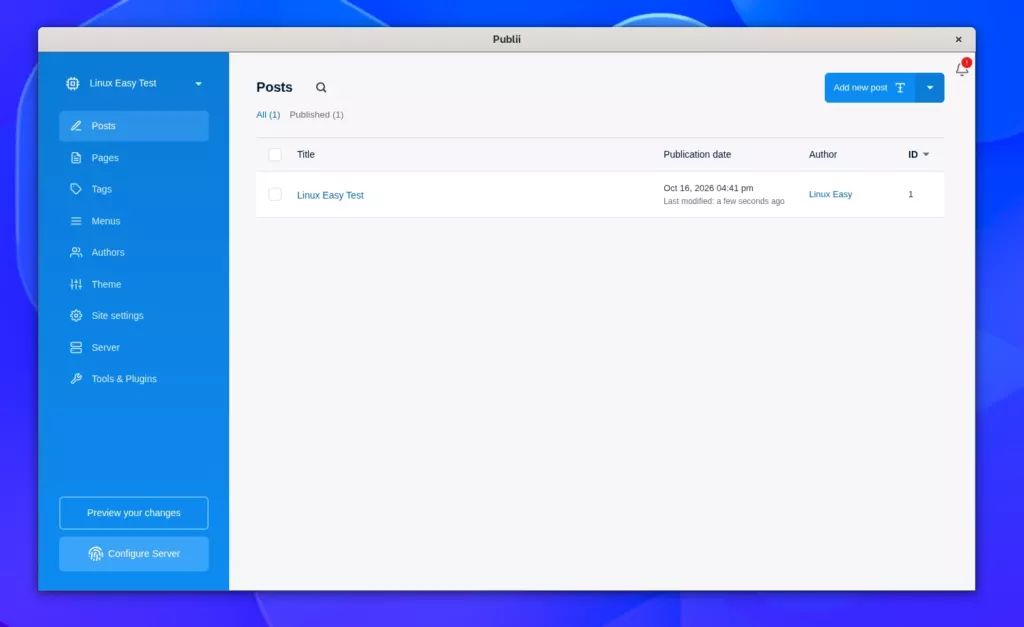Click the Add new post button

click(870, 88)
